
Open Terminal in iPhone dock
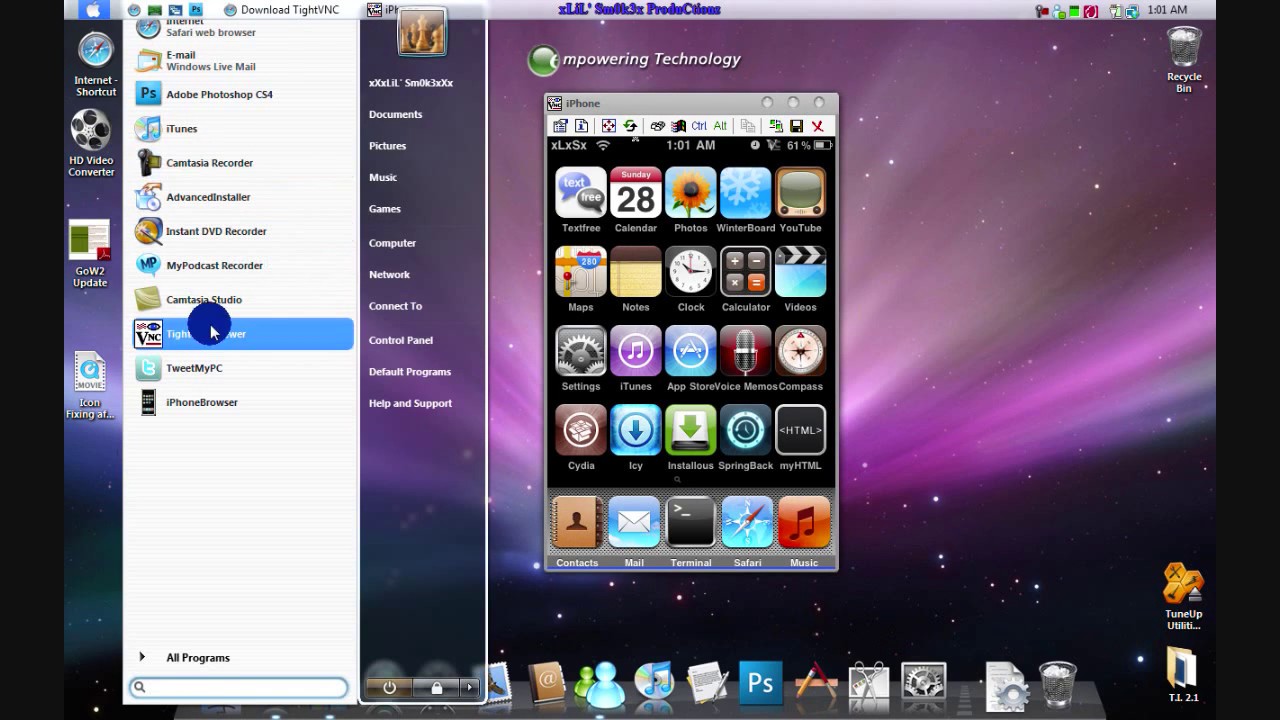(x=691, y=522)
